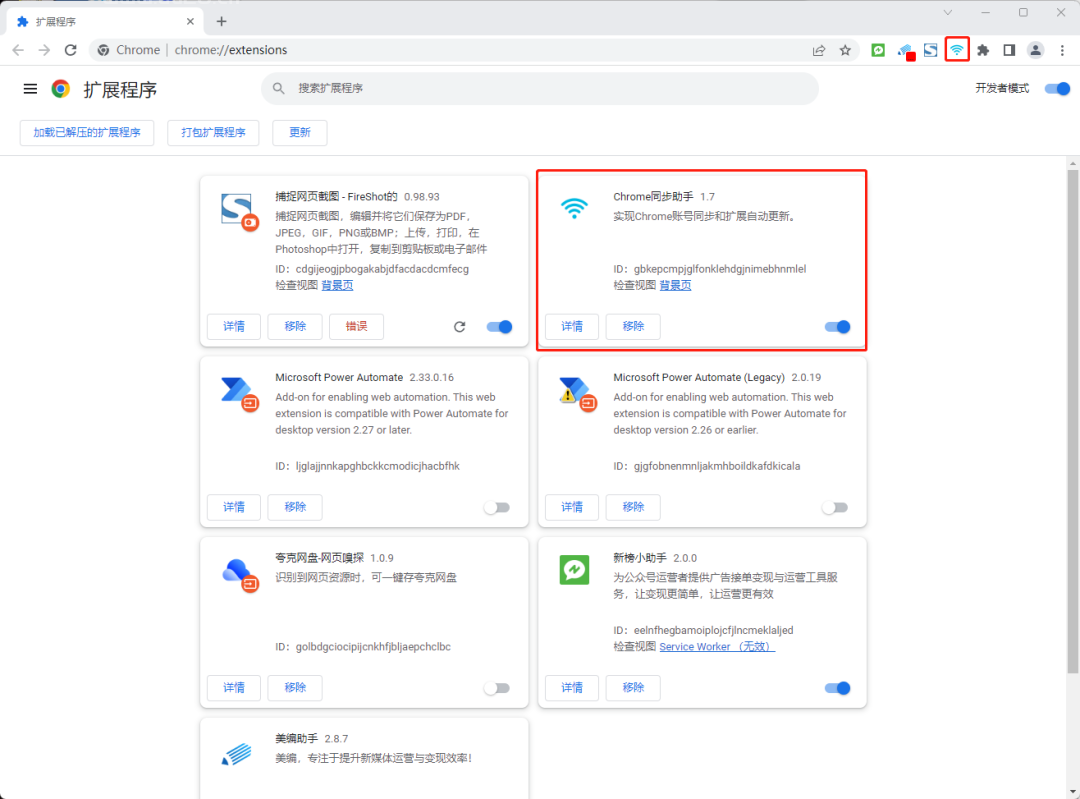Viewport: 1080px width, 799px height.
Task: Disable the FireShot extension toggle
Action: coord(499,326)
